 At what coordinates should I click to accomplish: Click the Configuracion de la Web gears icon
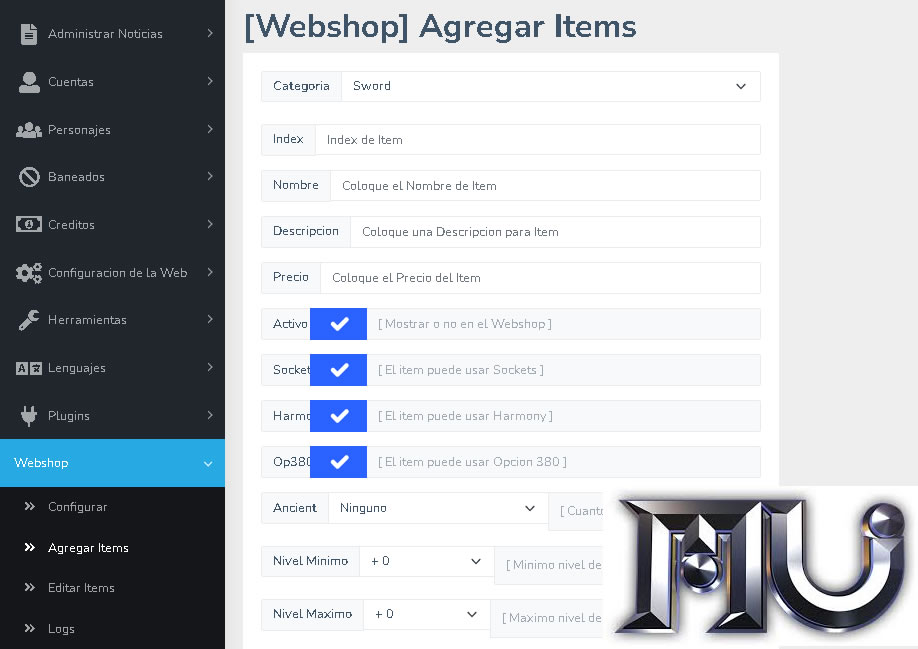[x=29, y=273]
